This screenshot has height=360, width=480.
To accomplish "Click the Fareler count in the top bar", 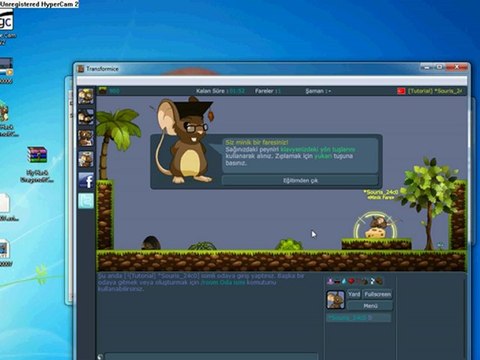I will pyautogui.click(x=268, y=91).
